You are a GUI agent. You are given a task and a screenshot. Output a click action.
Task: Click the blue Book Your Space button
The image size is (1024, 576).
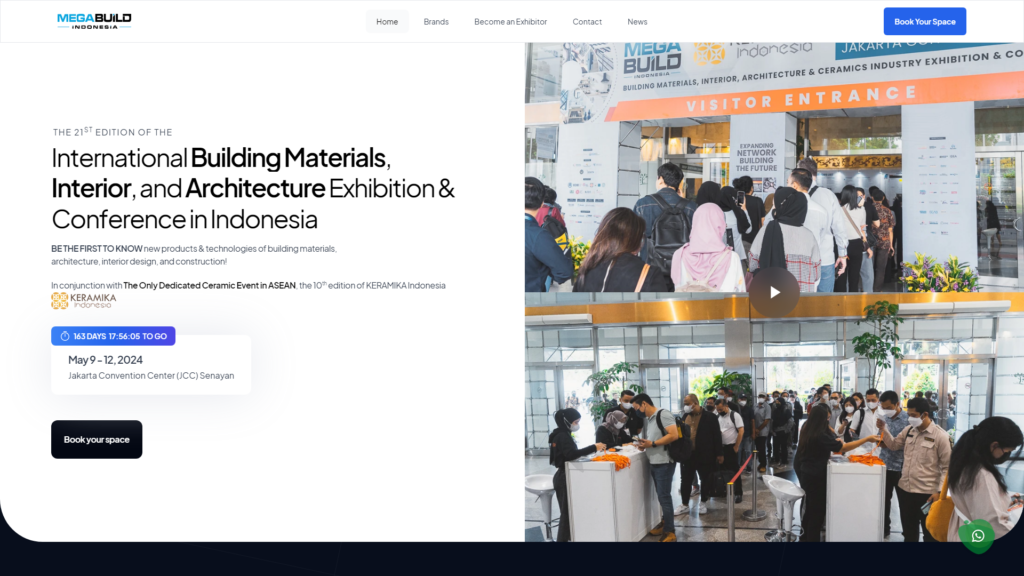coord(925,22)
